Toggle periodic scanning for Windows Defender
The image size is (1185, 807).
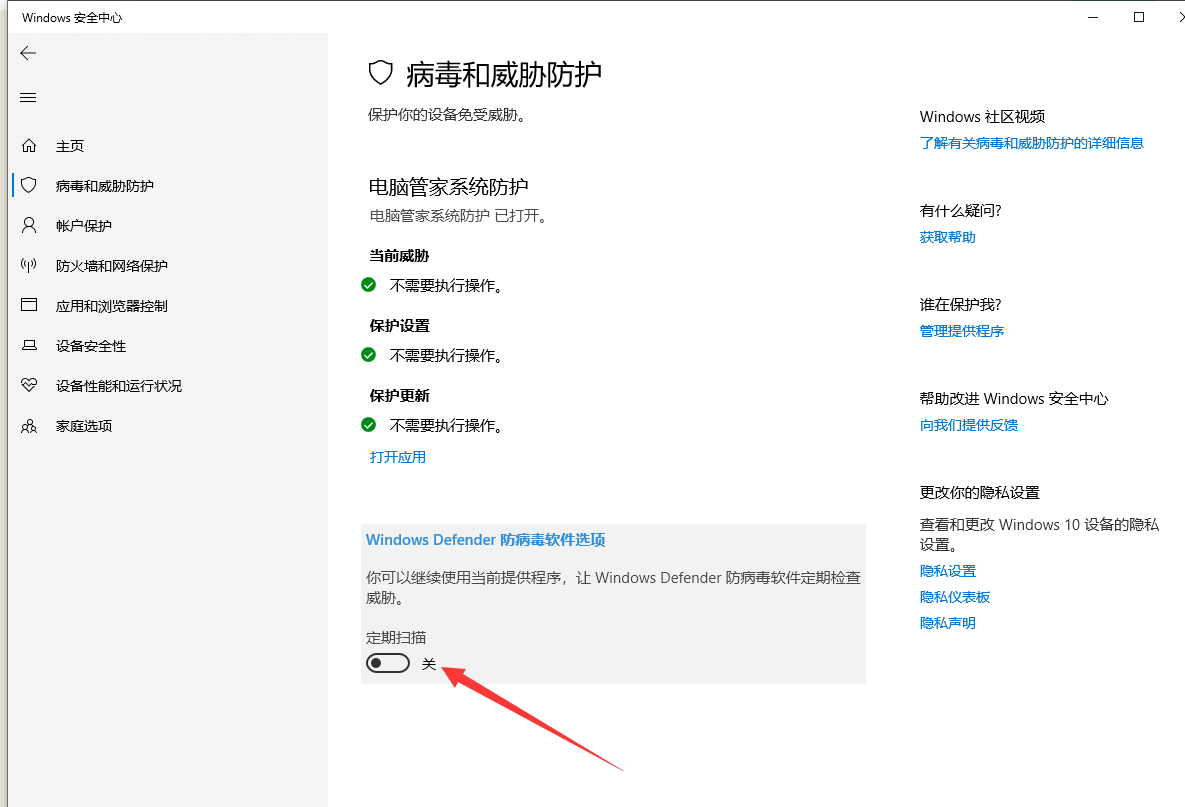click(x=387, y=662)
